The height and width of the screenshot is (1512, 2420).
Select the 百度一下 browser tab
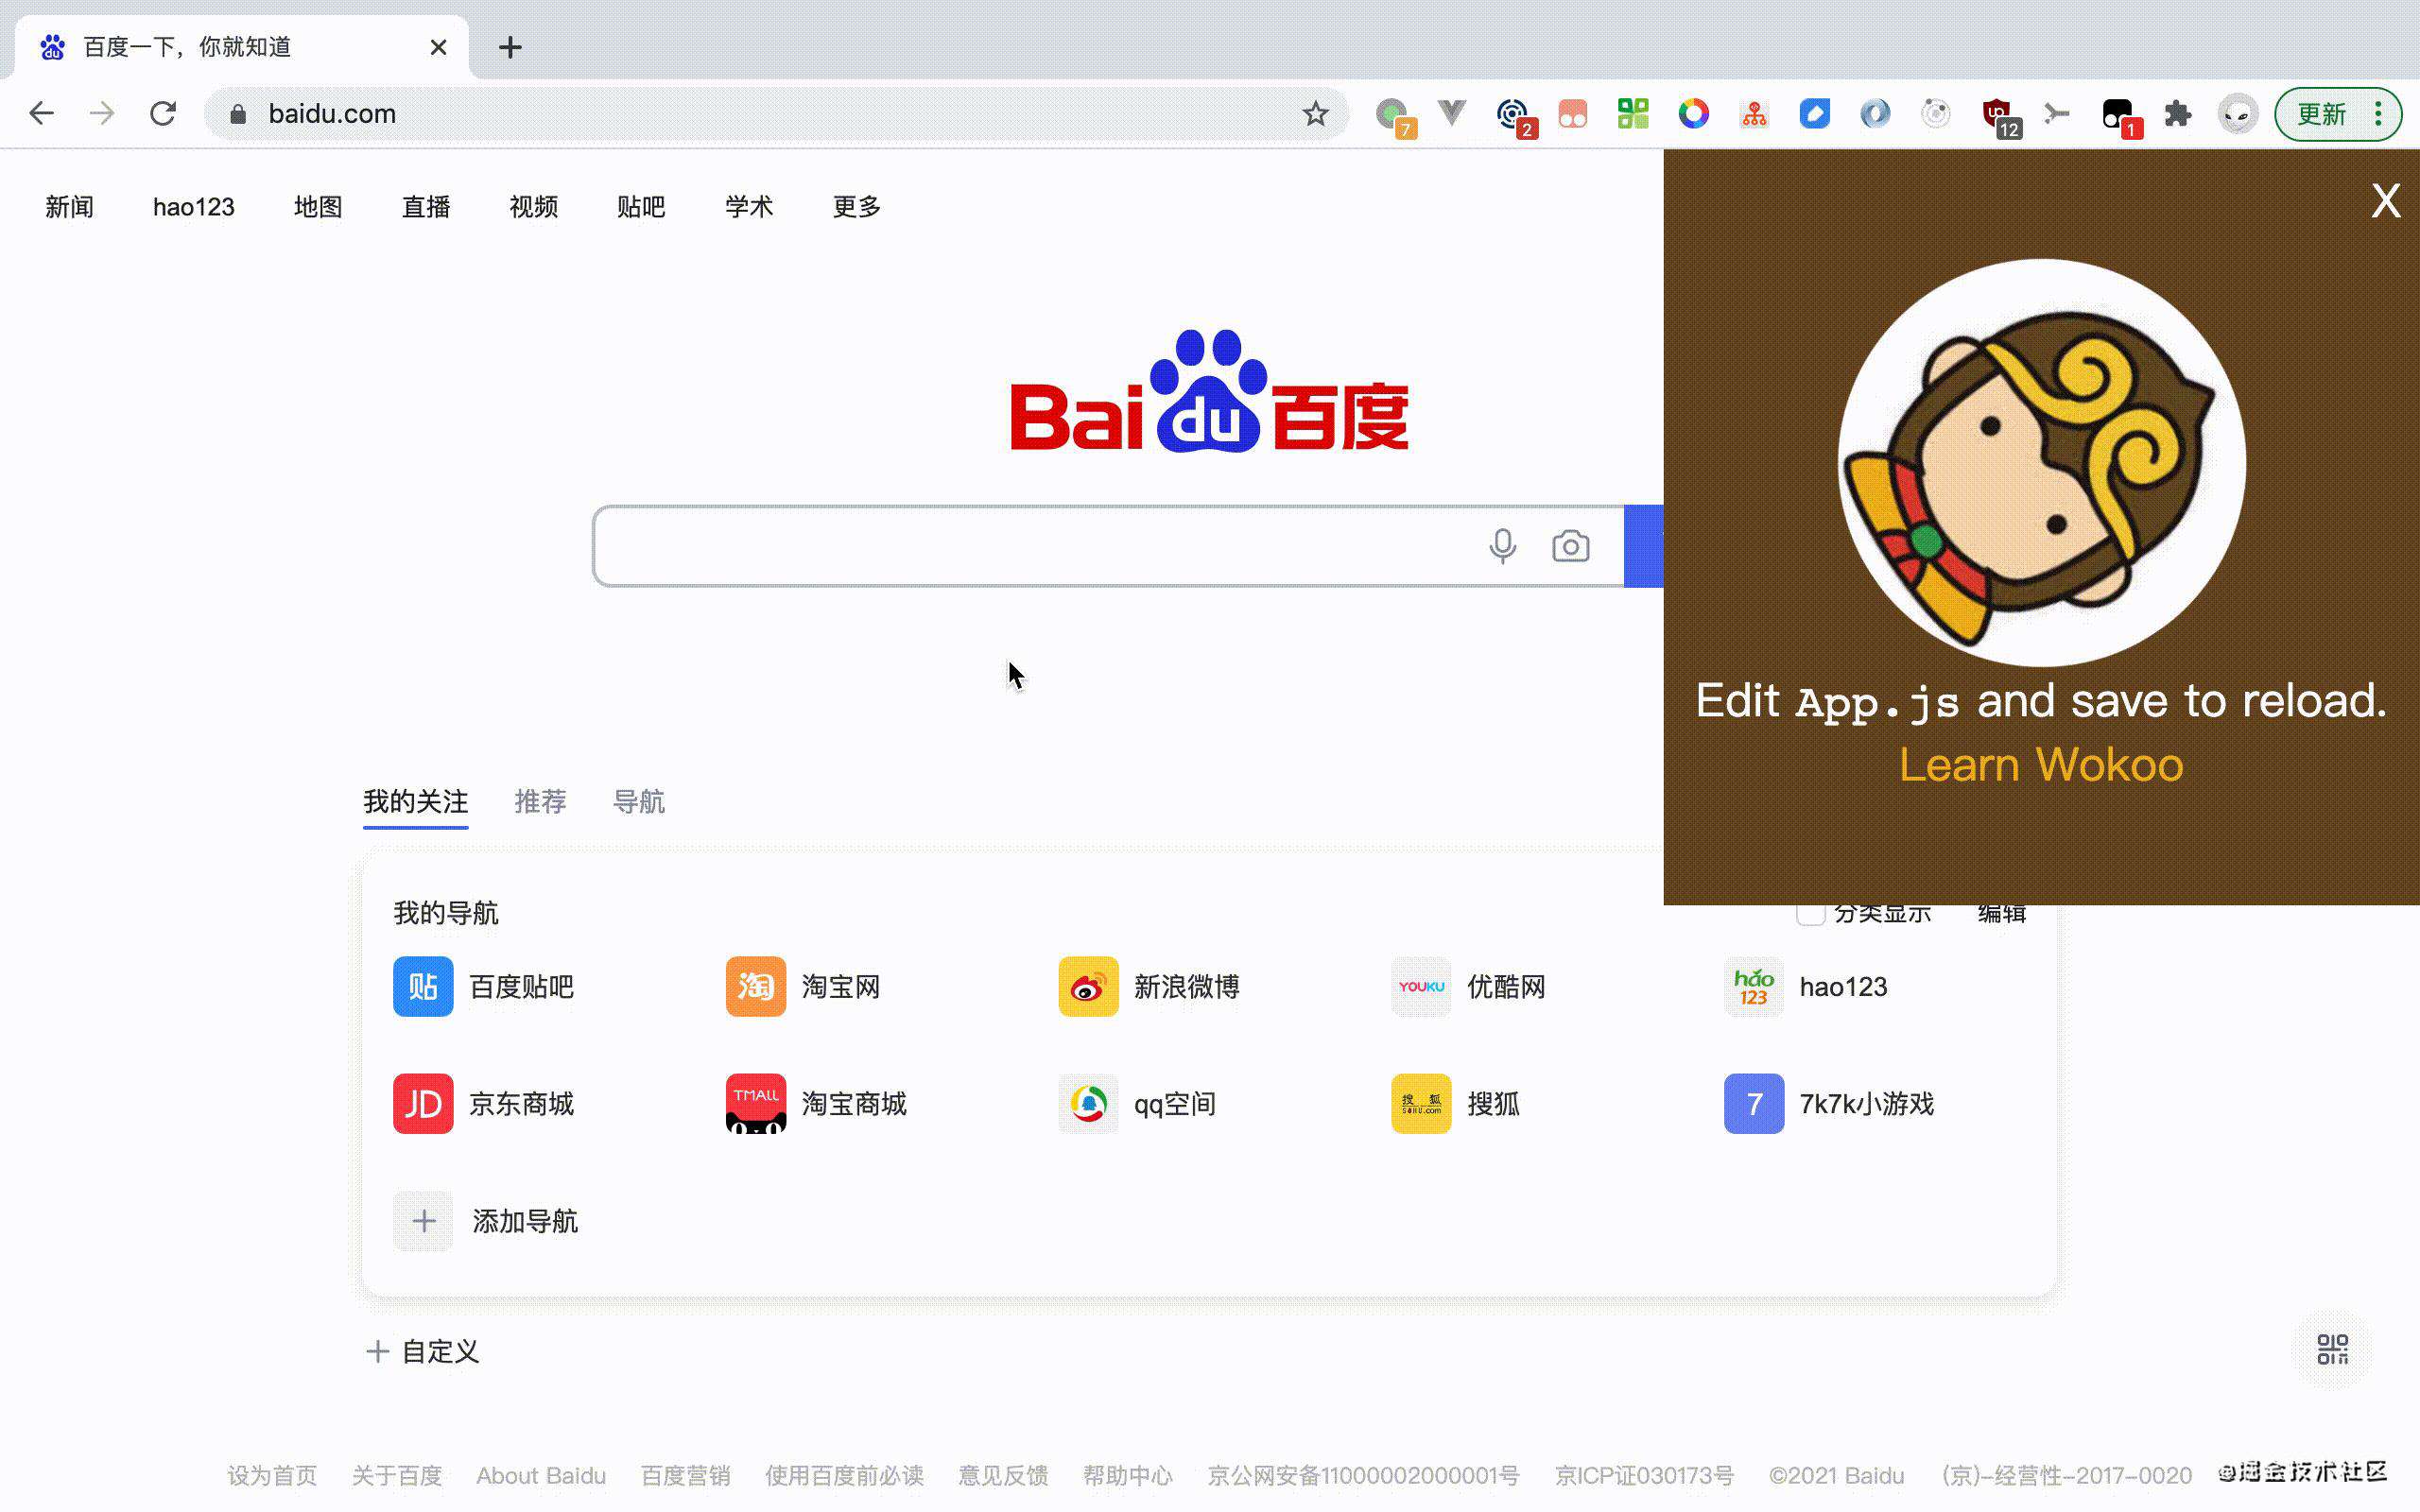[x=241, y=47]
